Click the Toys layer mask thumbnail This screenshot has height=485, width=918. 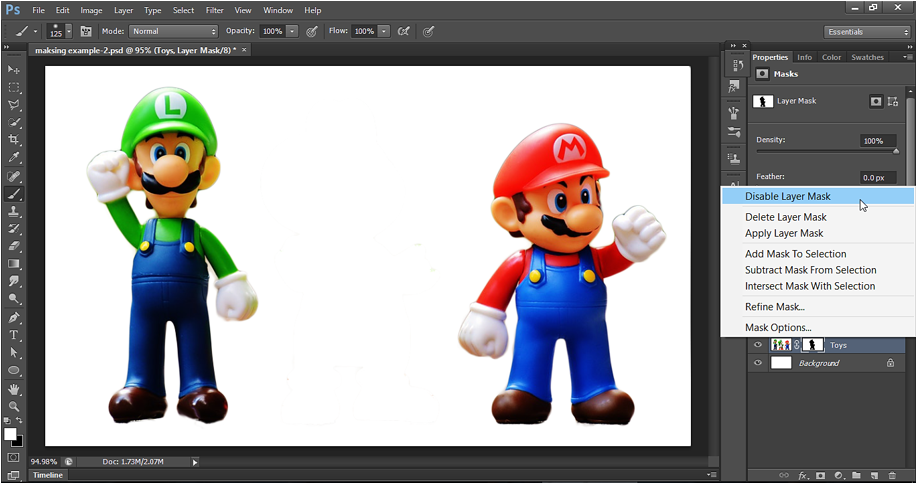[813, 345]
